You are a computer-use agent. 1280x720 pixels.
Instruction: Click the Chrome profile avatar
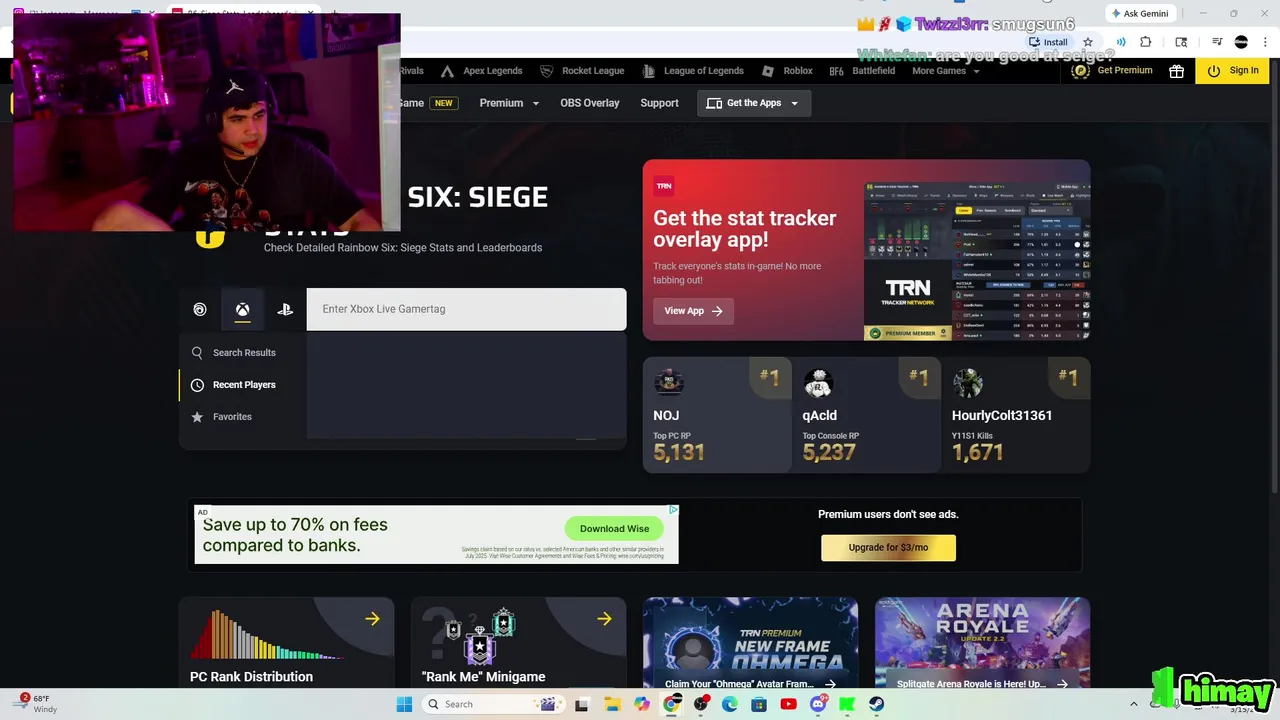tap(1241, 42)
